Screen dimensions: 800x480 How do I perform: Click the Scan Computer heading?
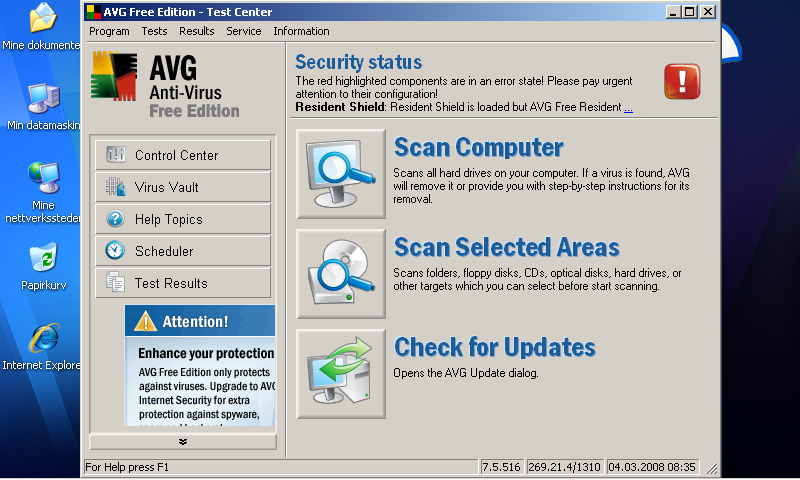point(479,148)
